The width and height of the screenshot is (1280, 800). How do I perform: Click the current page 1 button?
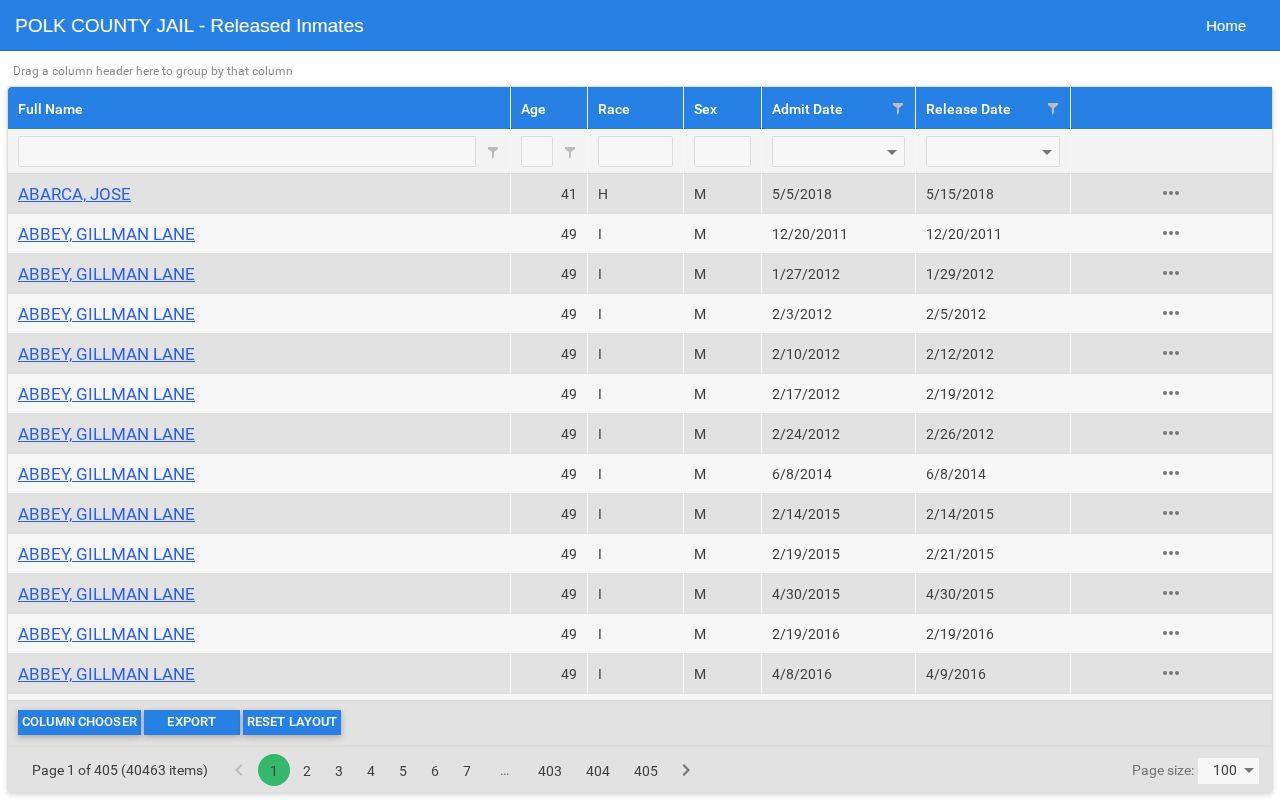(274, 770)
